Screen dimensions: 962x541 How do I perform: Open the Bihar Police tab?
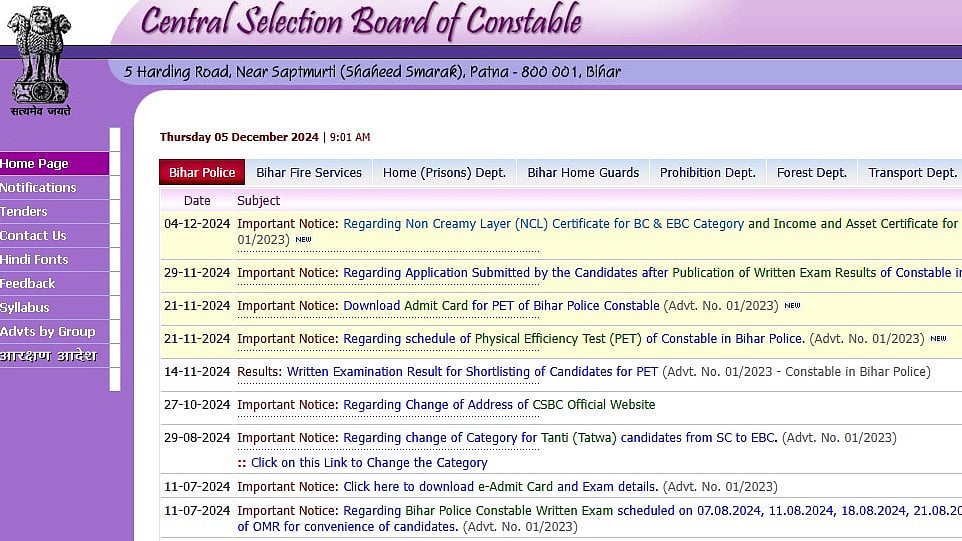click(x=201, y=172)
